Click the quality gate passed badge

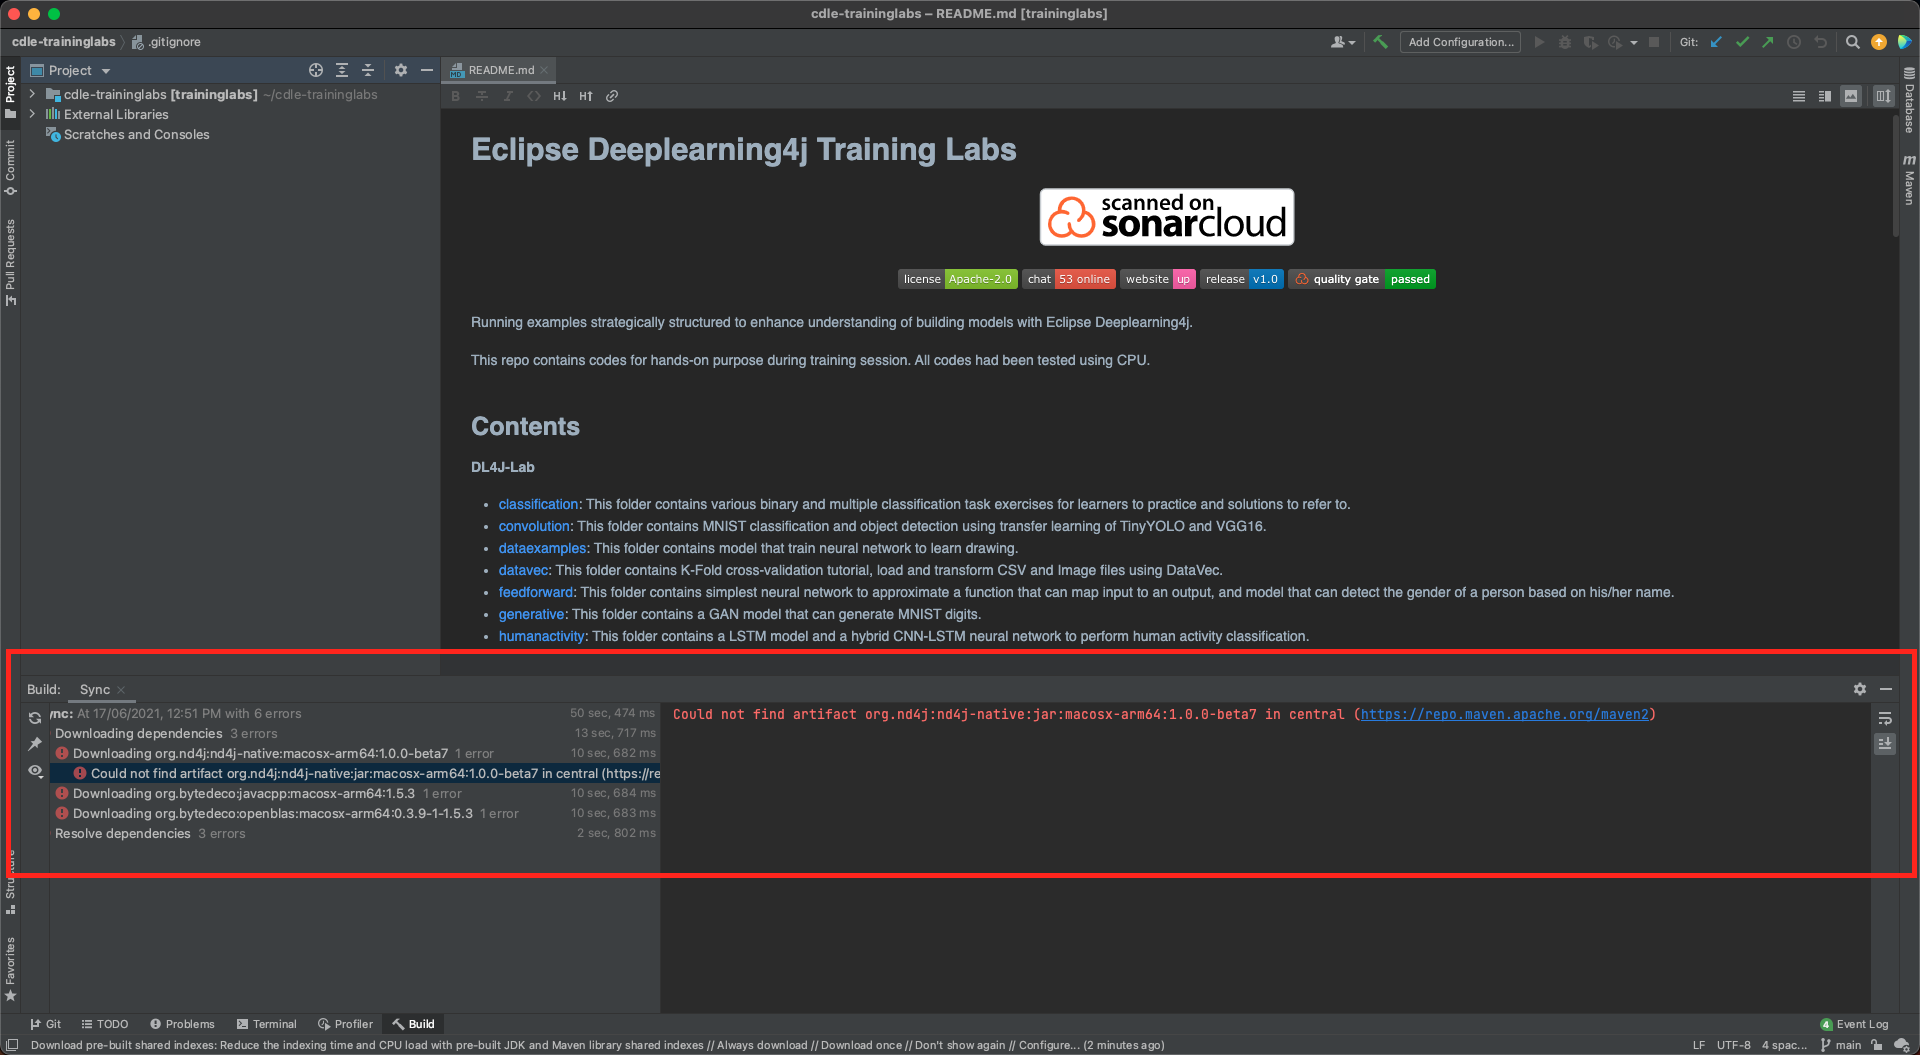(1362, 279)
